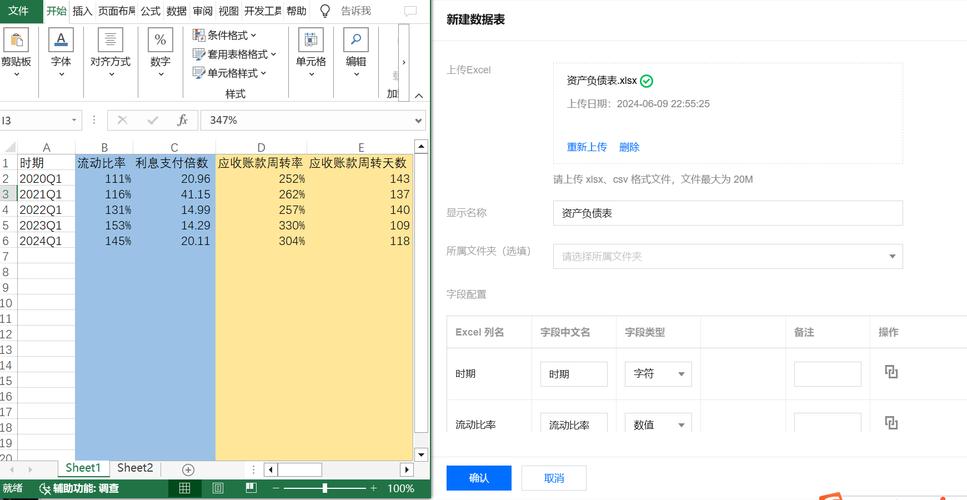The height and width of the screenshot is (500, 967).
Task: Zoom out with minus button
Action: 278,488
